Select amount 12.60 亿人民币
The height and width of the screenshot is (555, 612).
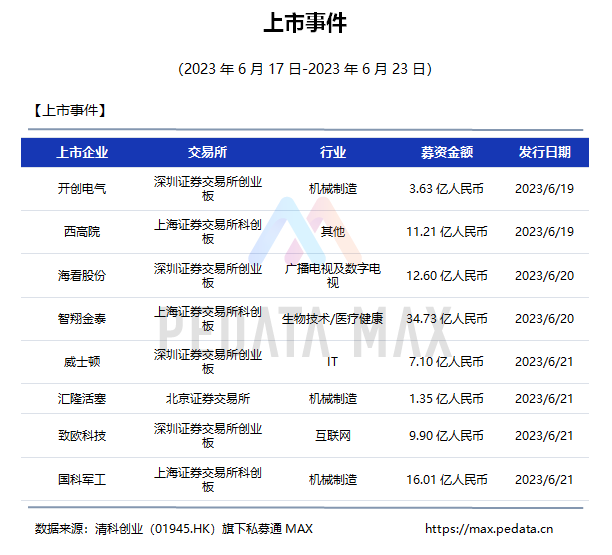tap(447, 276)
